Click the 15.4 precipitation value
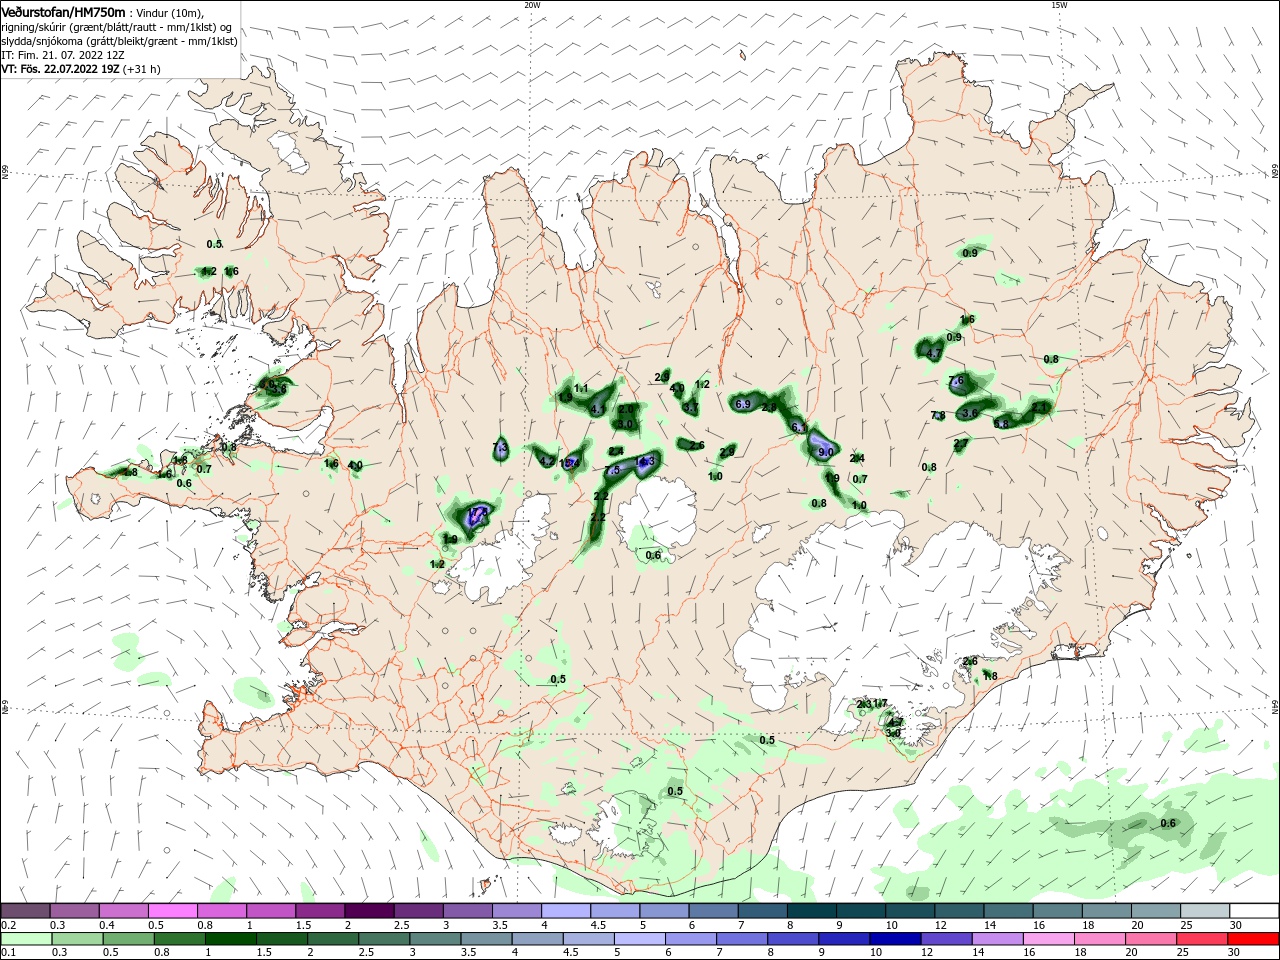This screenshot has height=960, width=1280. [x=570, y=462]
